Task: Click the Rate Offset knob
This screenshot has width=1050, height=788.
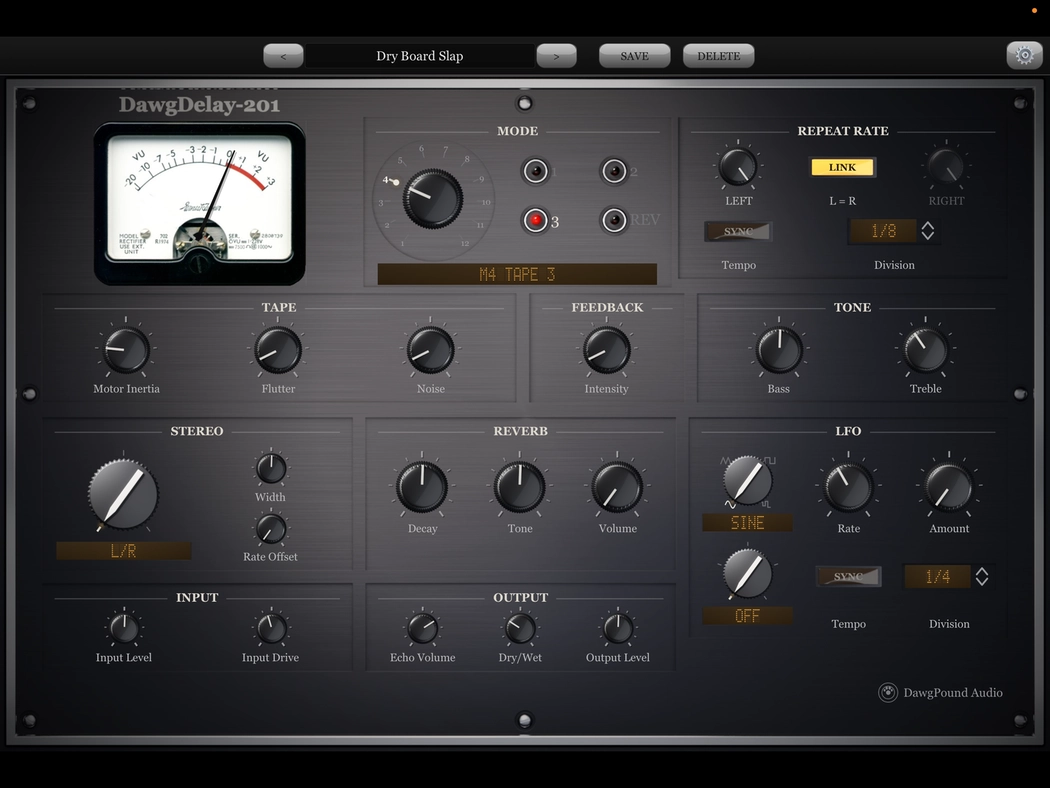Action: [271, 528]
